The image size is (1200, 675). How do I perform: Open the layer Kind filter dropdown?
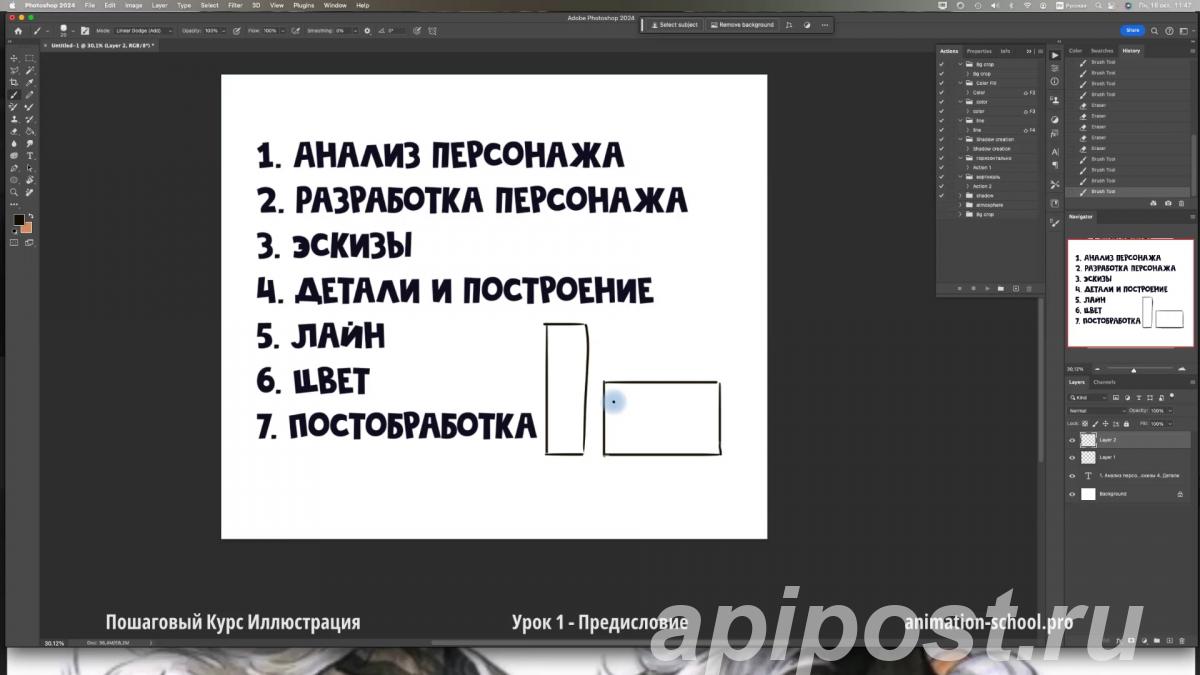tap(1088, 397)
